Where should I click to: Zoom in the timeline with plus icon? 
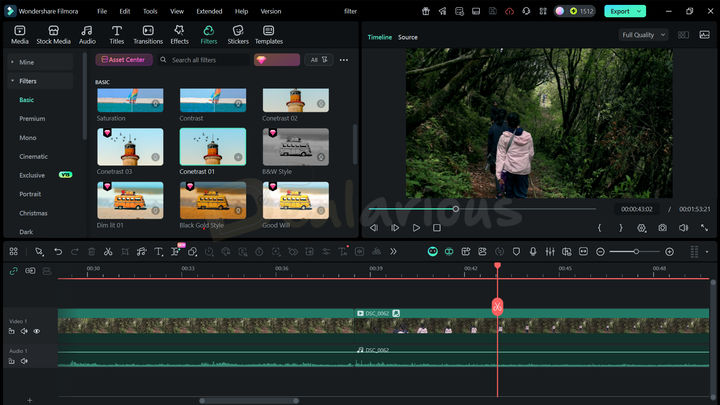[x=669, y=252]
